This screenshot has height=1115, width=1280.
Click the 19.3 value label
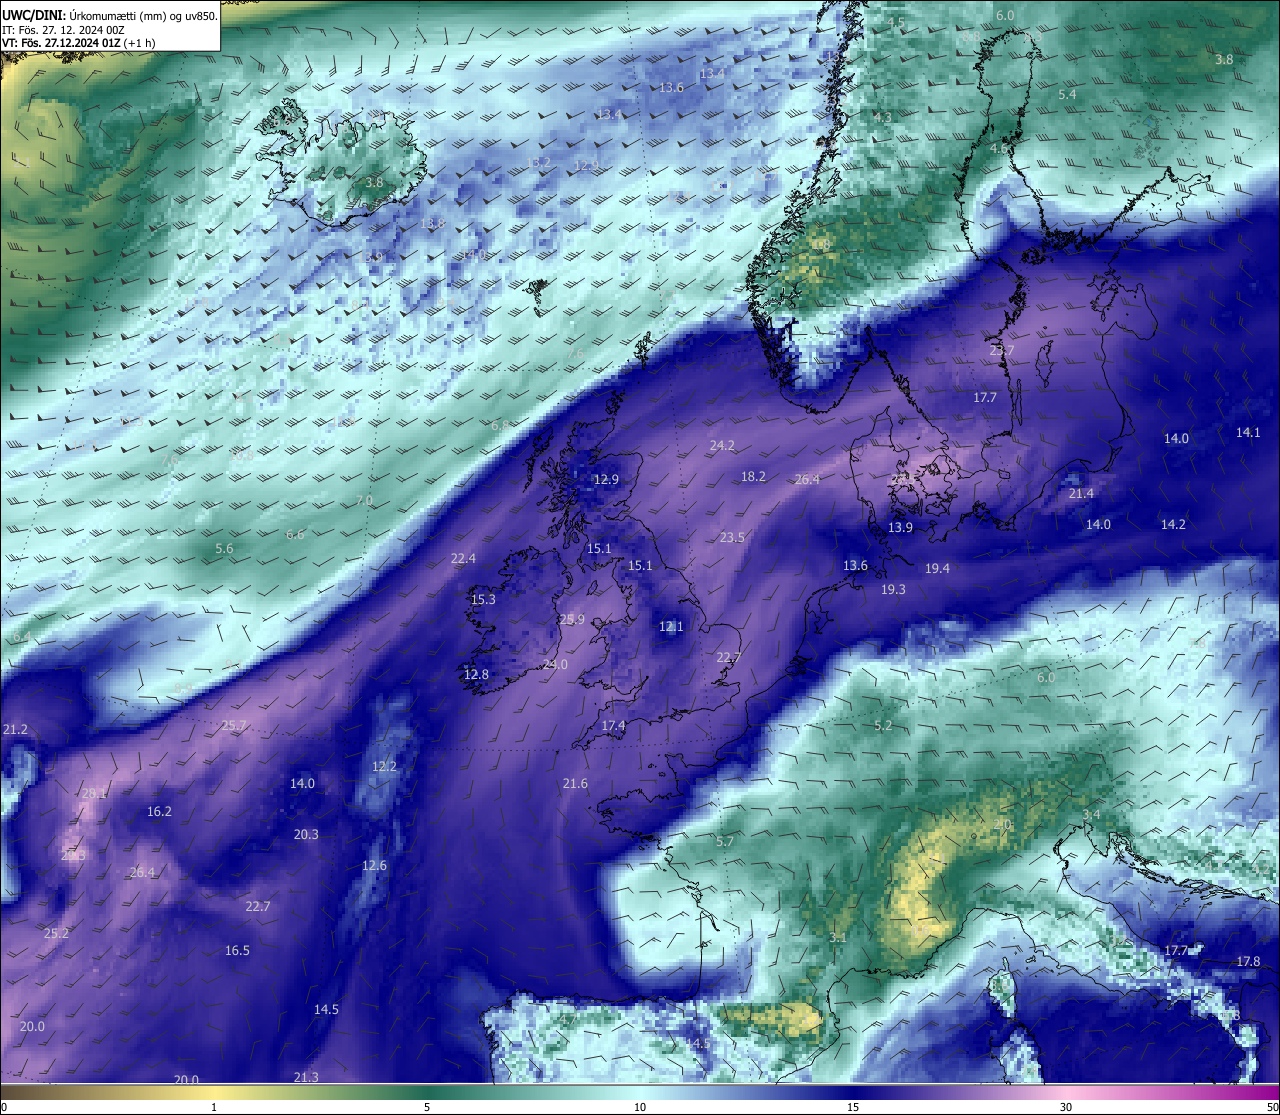(893, 589)
